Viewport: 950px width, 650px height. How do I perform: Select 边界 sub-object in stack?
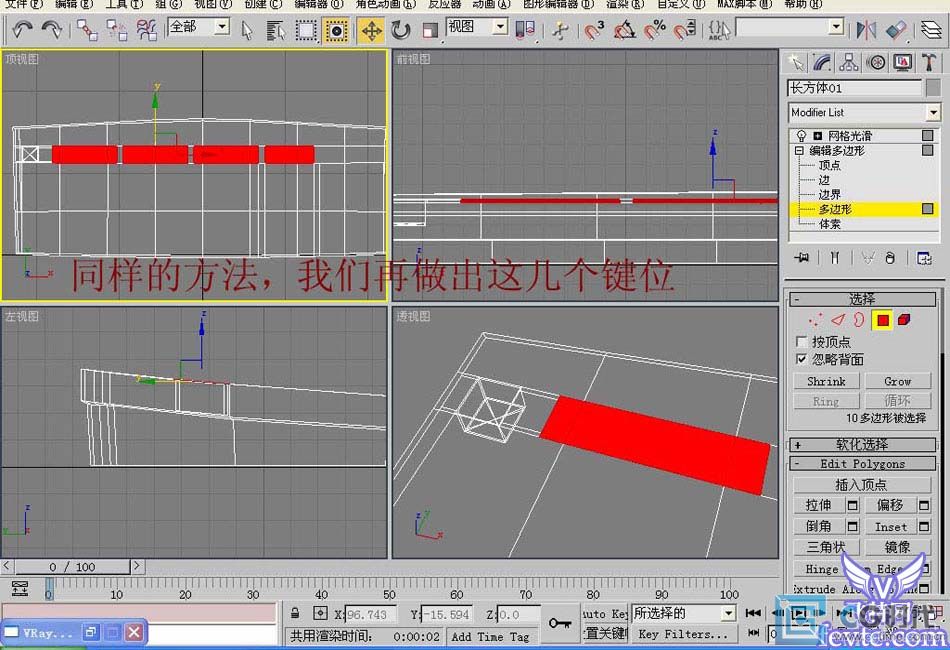tap(829, 194)
